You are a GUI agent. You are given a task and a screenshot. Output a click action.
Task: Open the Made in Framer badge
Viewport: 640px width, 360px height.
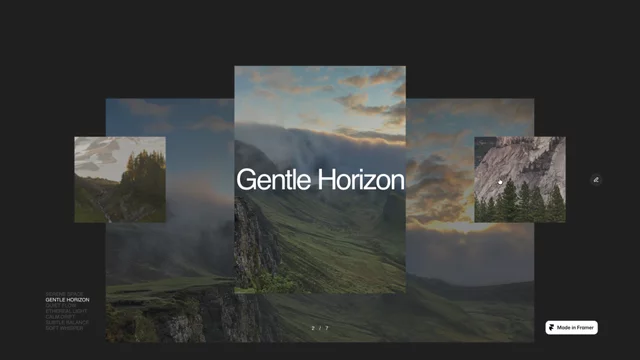(x=571, y=327)
